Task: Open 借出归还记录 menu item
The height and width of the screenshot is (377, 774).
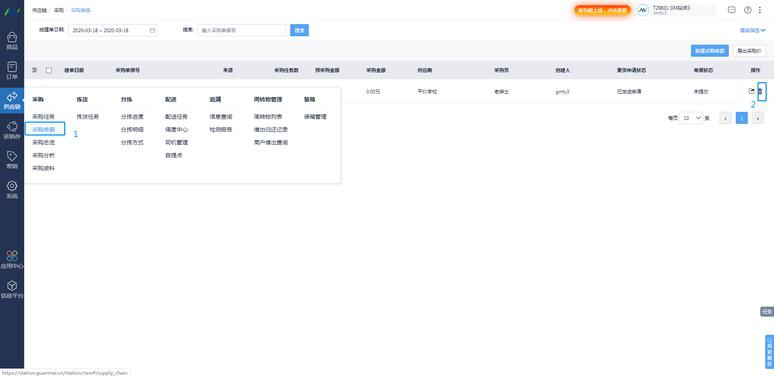Action: coord(271,129)
